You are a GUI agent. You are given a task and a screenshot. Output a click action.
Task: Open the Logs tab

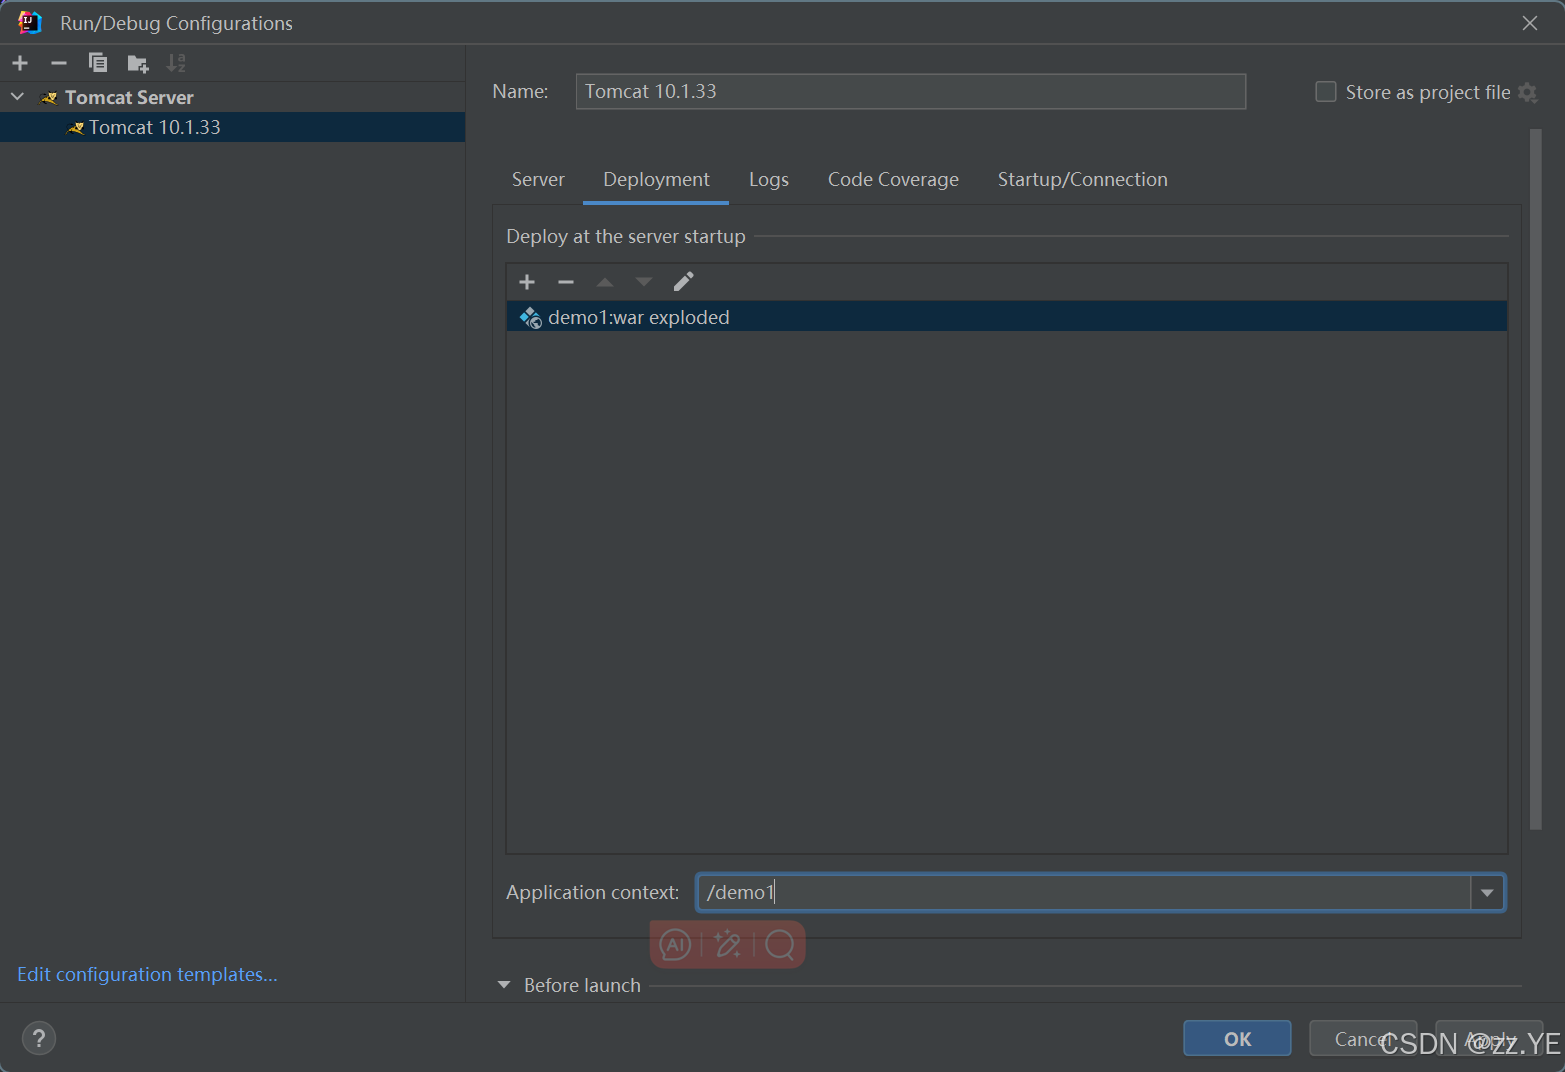tap(769, 179)
